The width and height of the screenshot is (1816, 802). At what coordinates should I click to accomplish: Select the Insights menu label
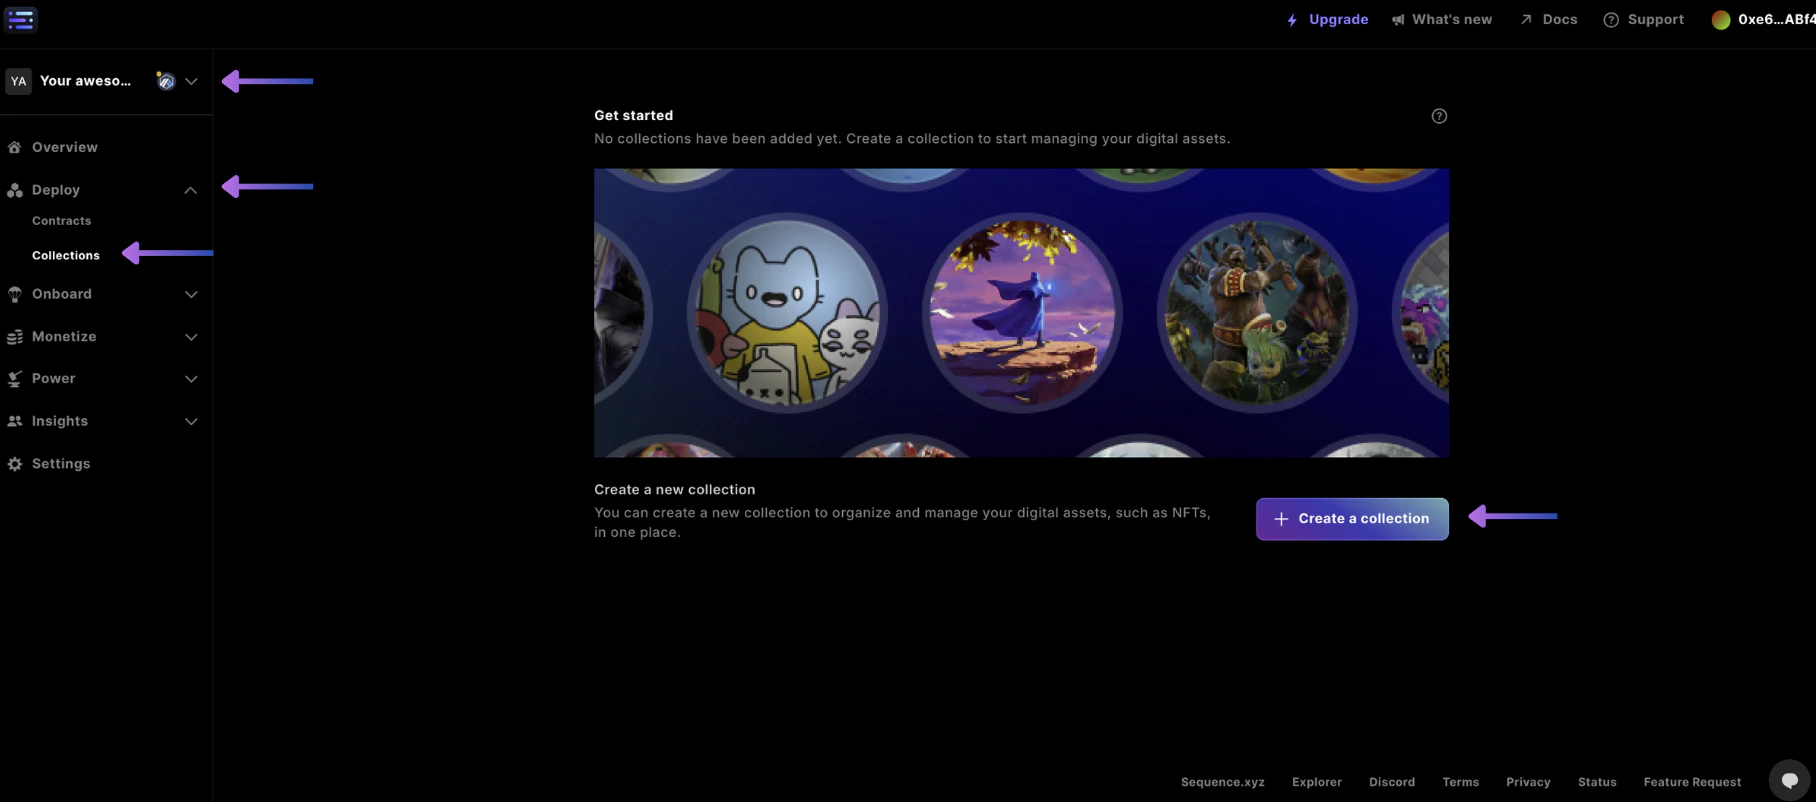pos(60,421)
